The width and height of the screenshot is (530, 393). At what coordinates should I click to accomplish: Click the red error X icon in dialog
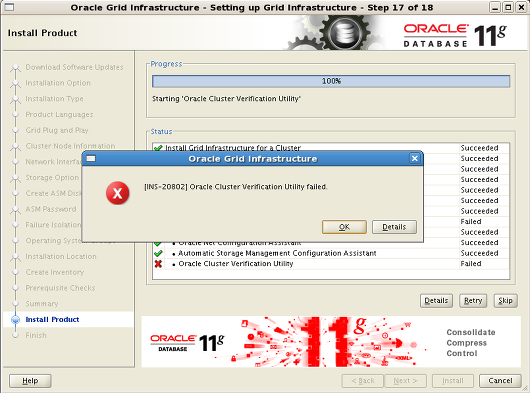coord(117,193)
